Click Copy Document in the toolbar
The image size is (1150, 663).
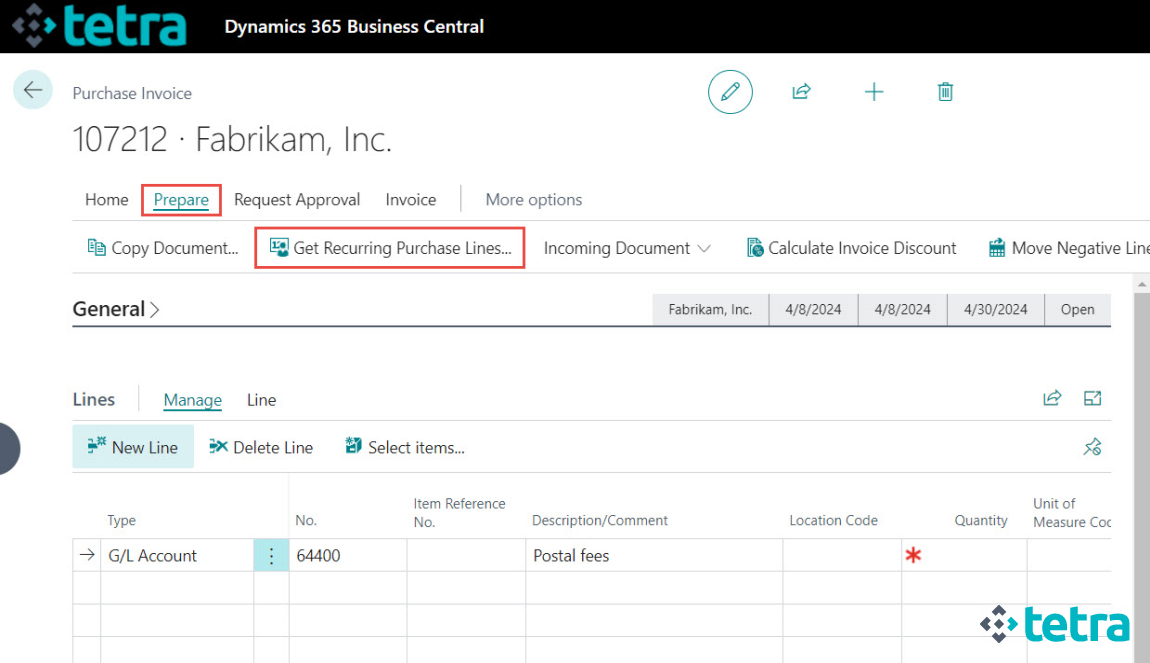point(163,247)
